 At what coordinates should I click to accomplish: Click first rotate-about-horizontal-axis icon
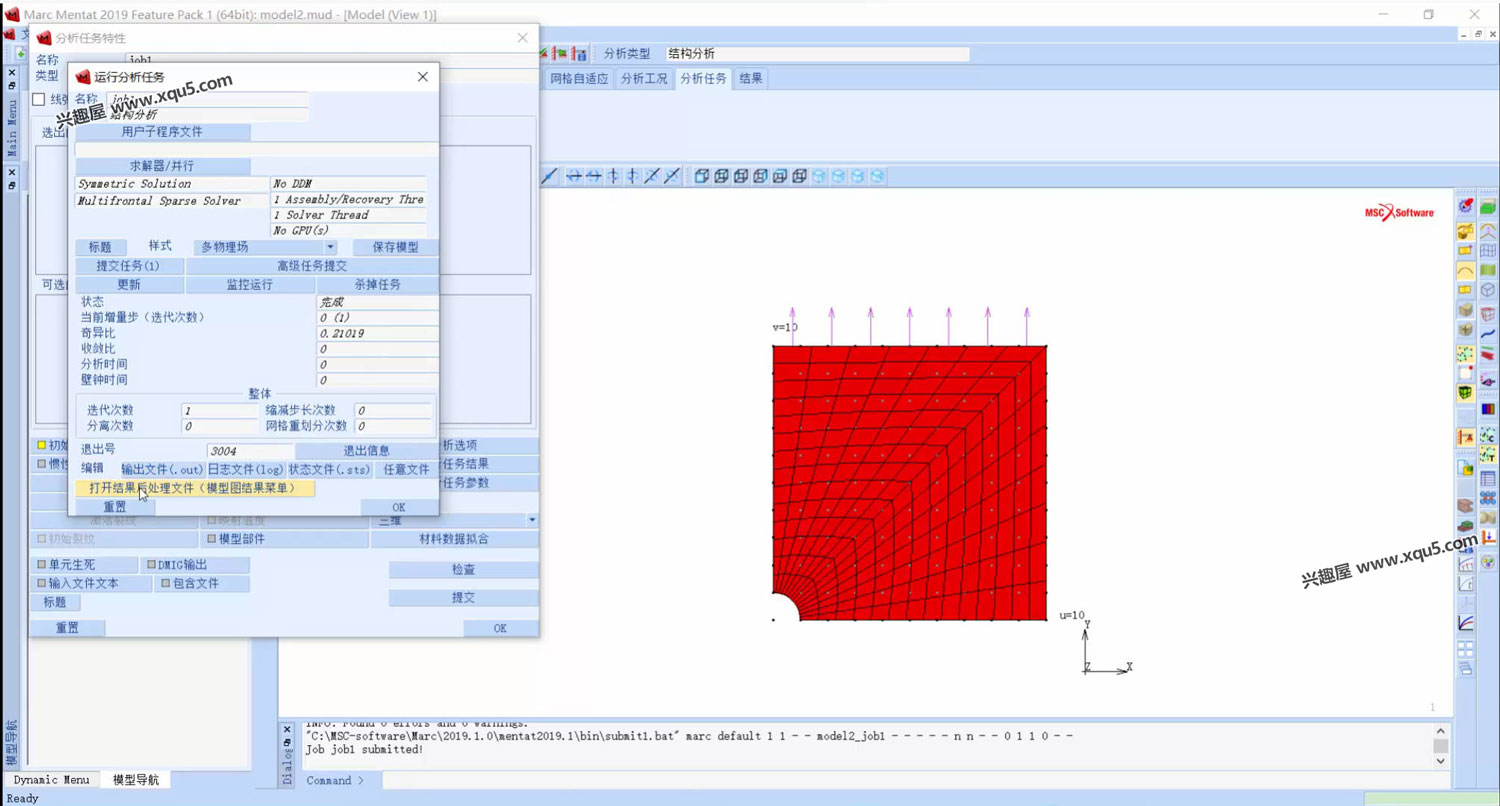pyautogui.click(x=574, y=176)
